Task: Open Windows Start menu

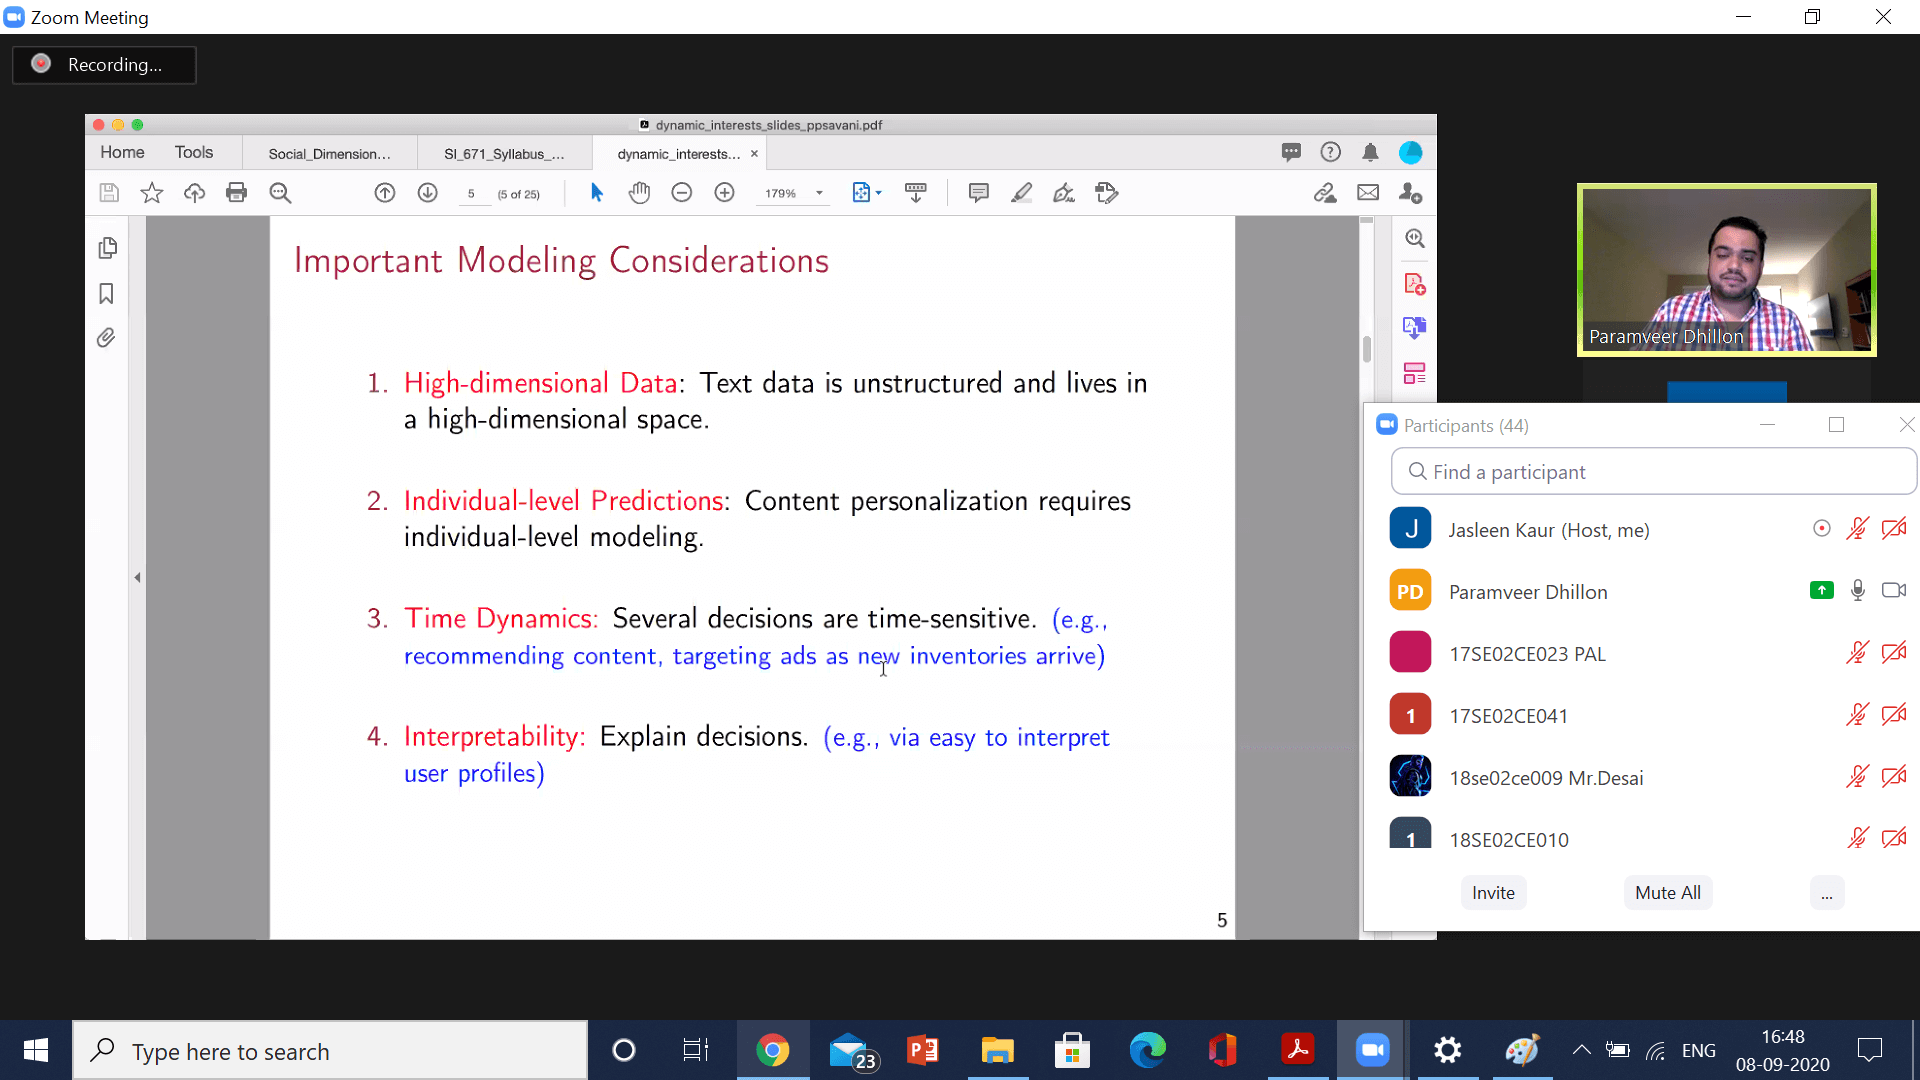Action: [36, 1050]
